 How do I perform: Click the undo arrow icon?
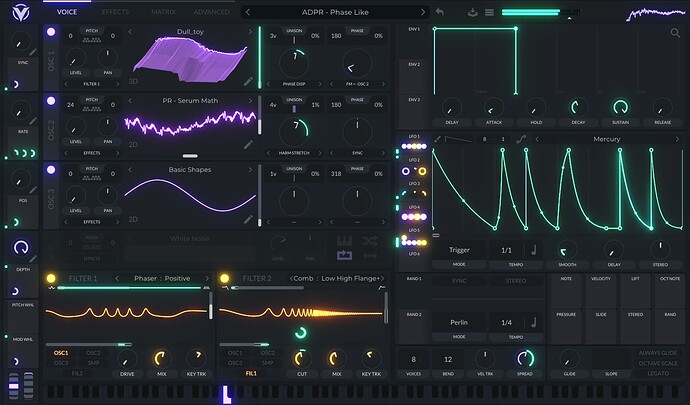(440, 12)
